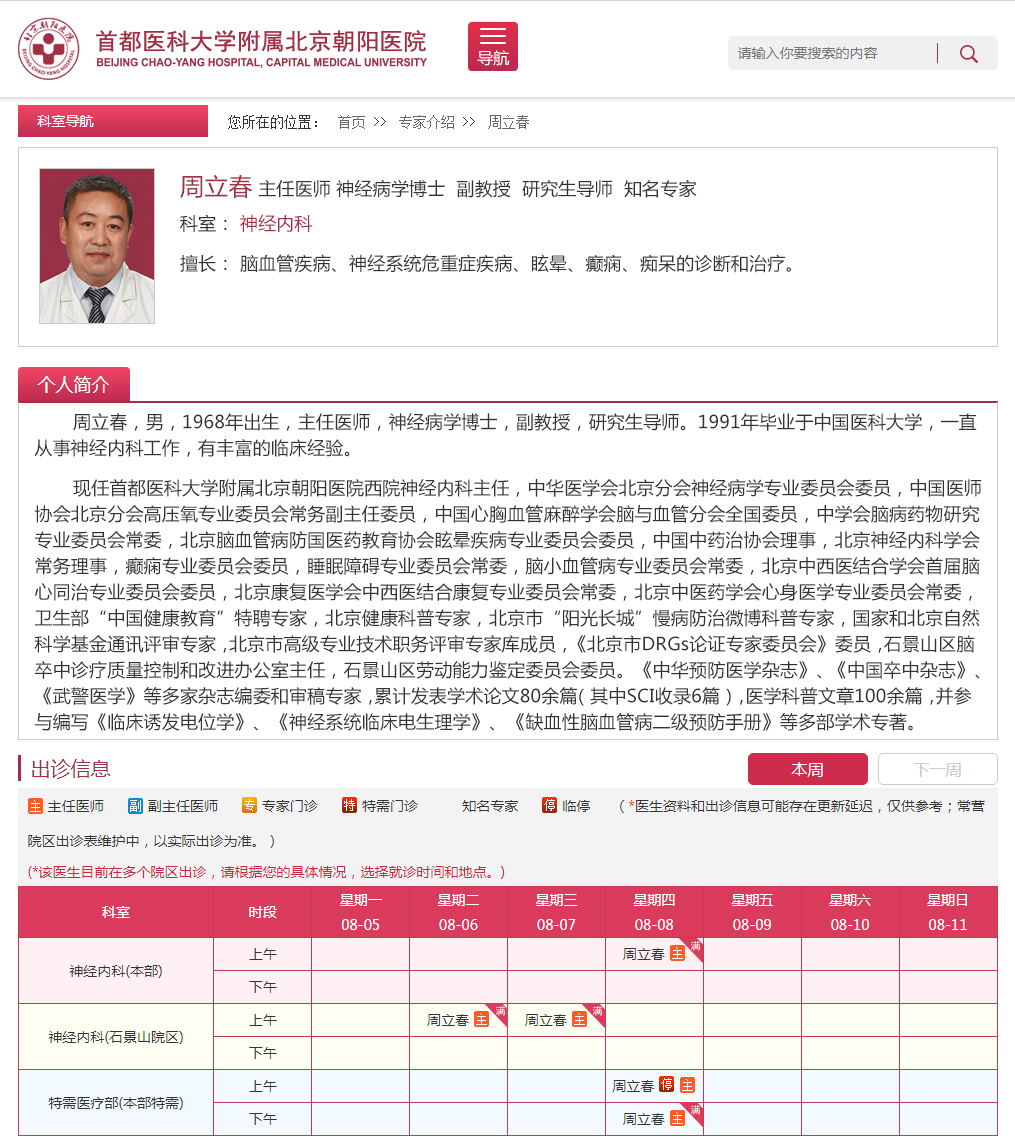Click the 星期二 08-06 column header
The height and width of the screenshot is (1141, 1015).
point(458,912)
